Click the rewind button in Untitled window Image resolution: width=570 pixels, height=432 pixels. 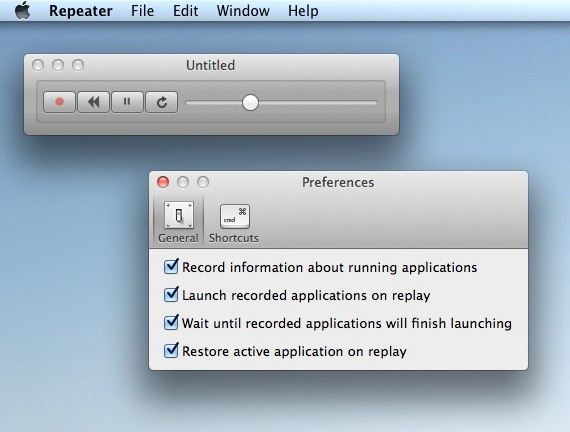pyautogui.click(x=93, y=102)
